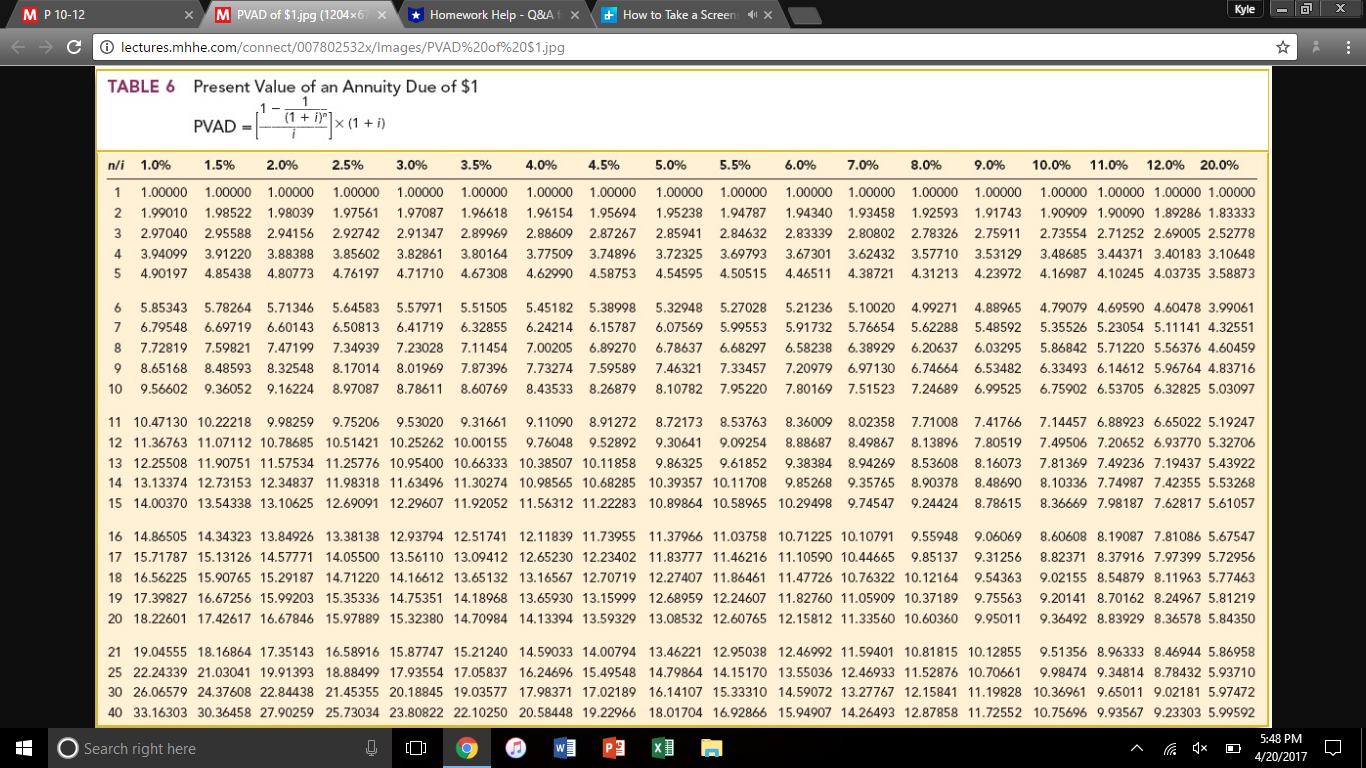Close the Homework Help tab
Image resolution: width=1366 pixels, height=768 pixels.
point(575,15)
